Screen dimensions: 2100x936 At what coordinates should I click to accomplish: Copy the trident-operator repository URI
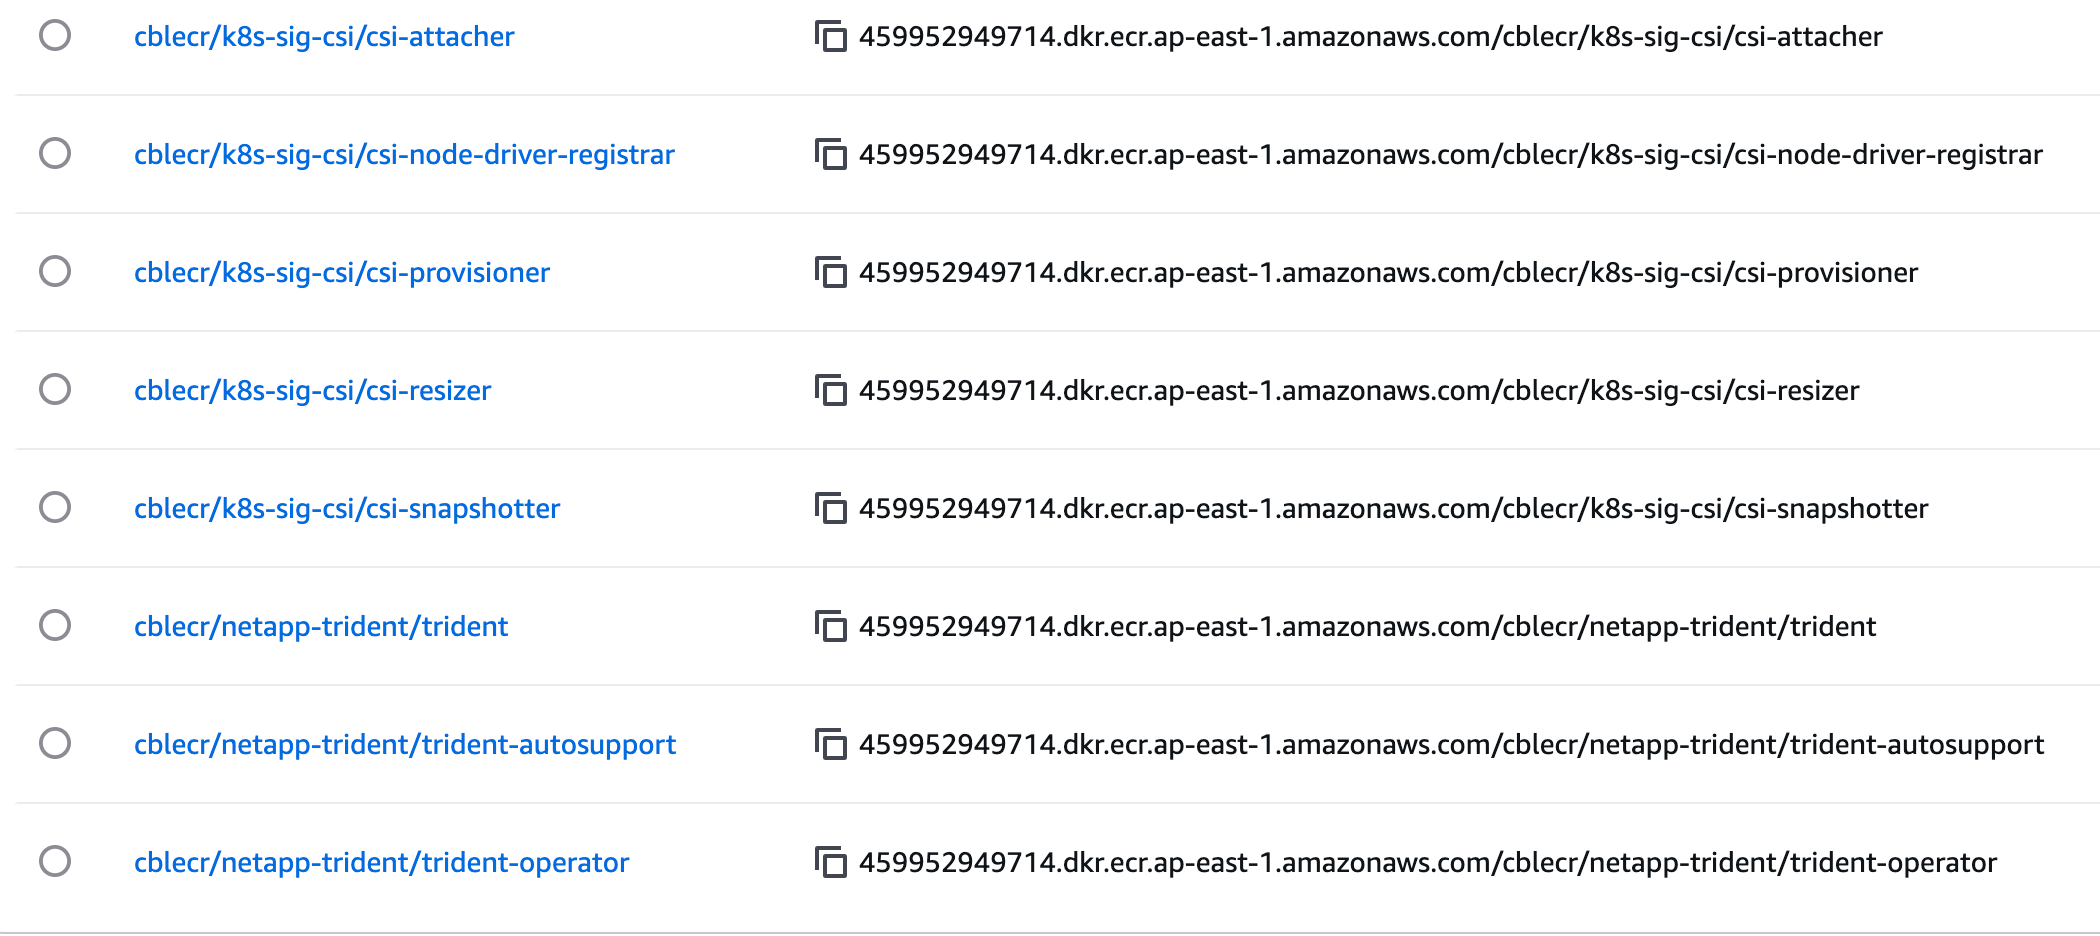click(831, 863)
